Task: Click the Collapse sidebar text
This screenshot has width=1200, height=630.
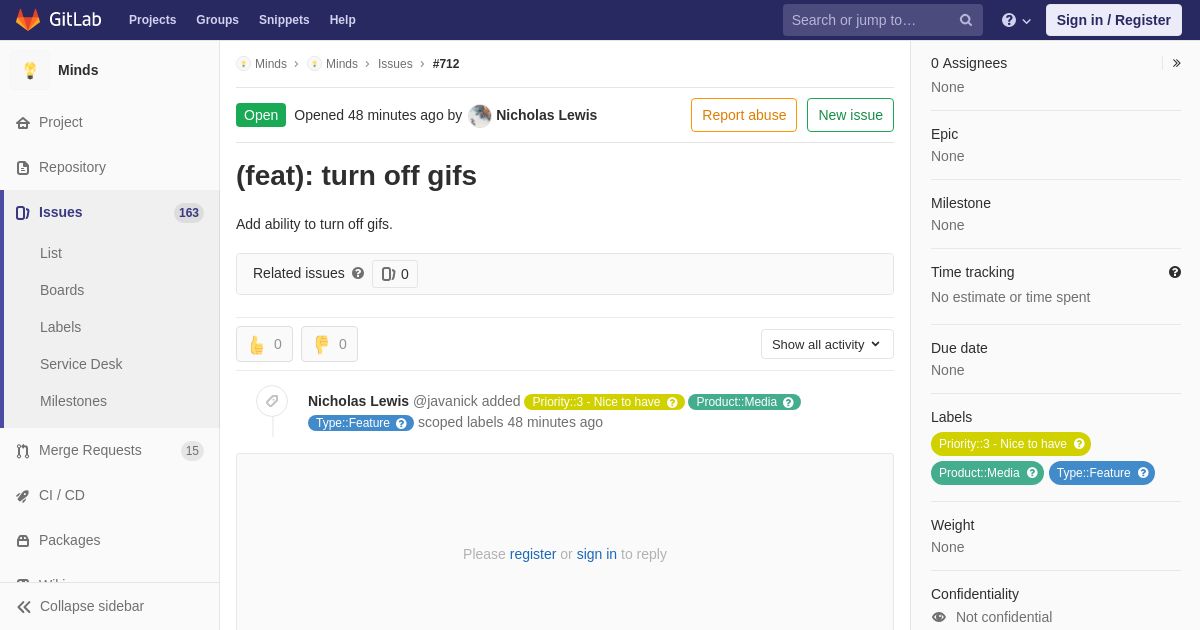Action: click(x=92, y=606)
